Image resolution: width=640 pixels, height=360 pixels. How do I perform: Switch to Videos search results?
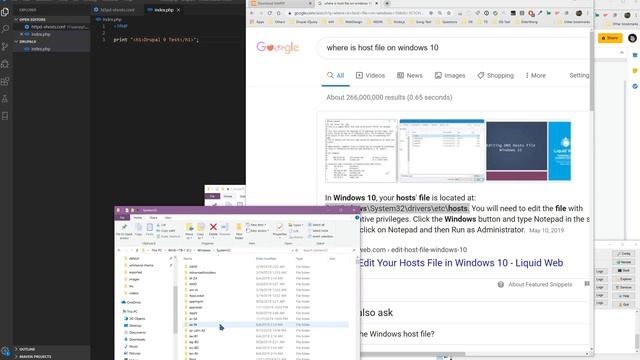click(370, 76)
